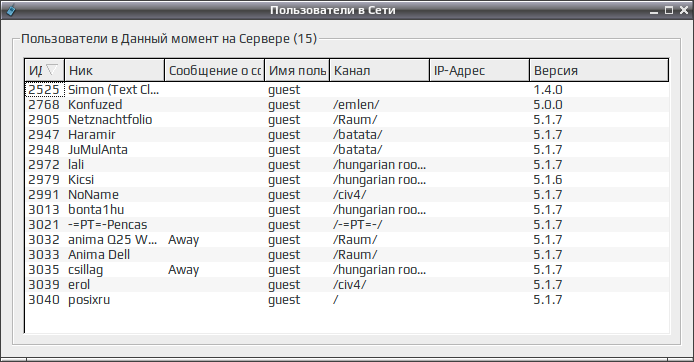Click ID 2979 cell

(x=44, y=180)
